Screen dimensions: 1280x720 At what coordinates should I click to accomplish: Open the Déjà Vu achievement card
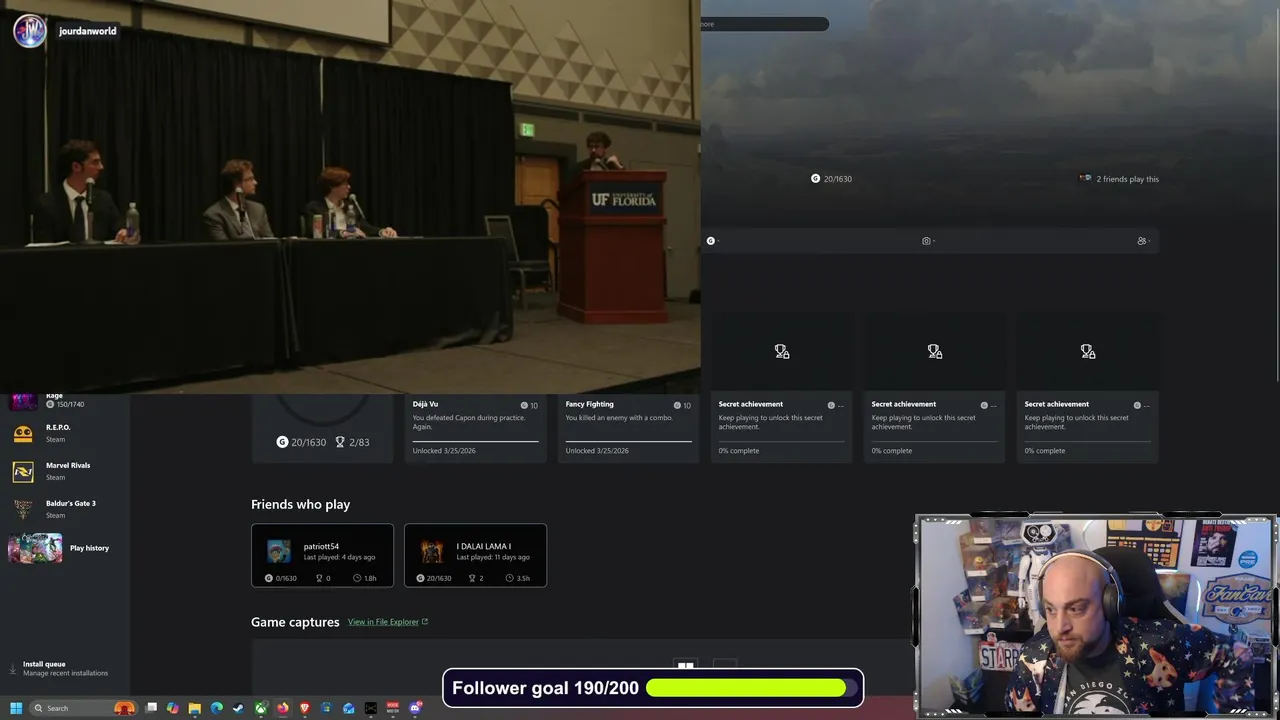475,428
